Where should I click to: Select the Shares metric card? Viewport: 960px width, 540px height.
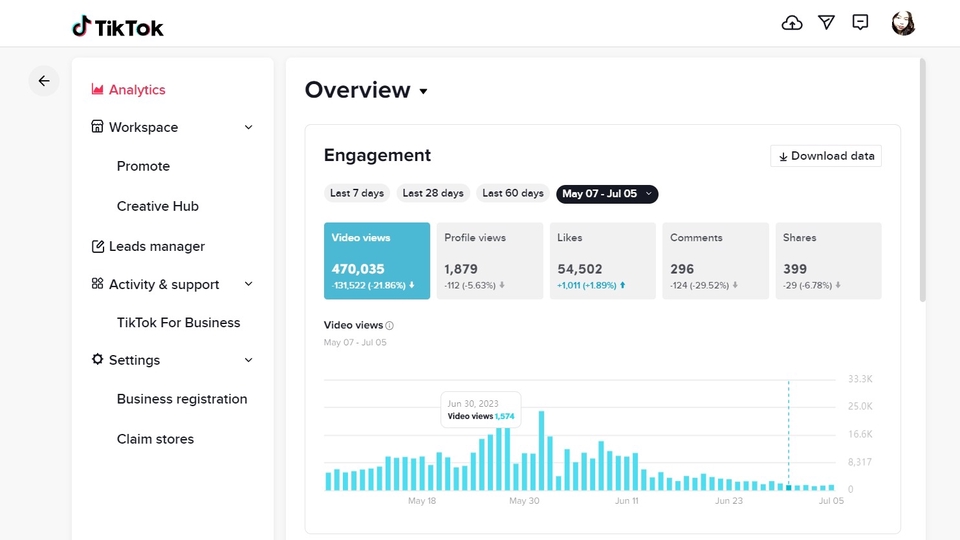(x=828, y=261)
